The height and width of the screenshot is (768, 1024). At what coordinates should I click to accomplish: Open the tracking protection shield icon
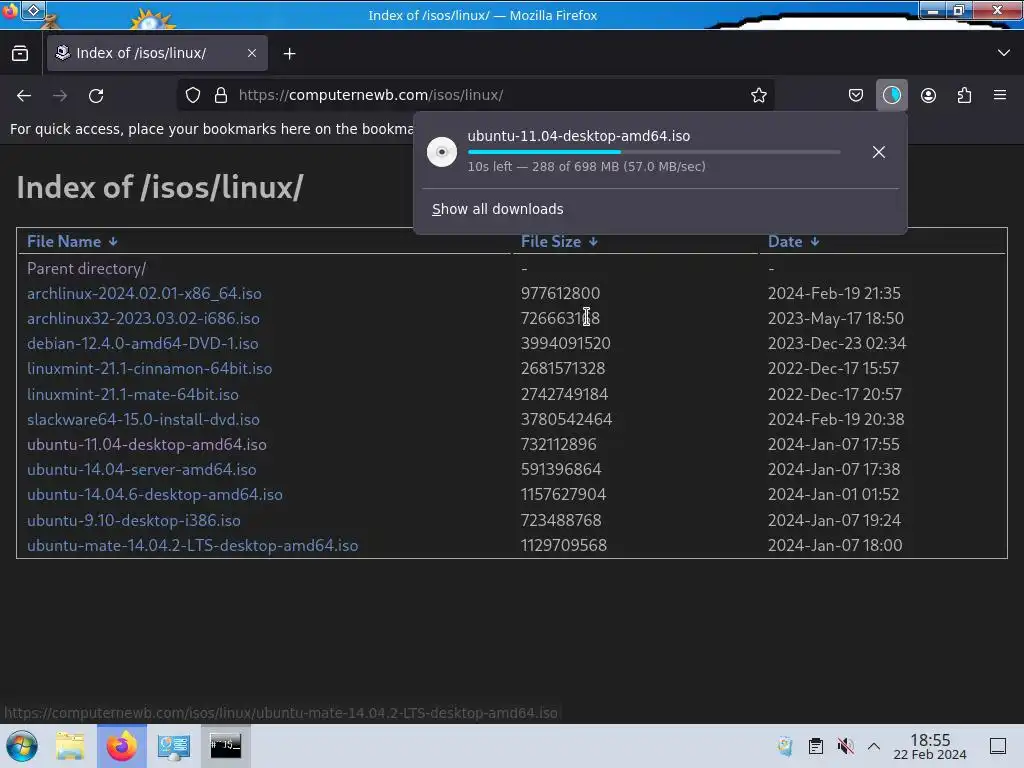[x=193, y=95]
